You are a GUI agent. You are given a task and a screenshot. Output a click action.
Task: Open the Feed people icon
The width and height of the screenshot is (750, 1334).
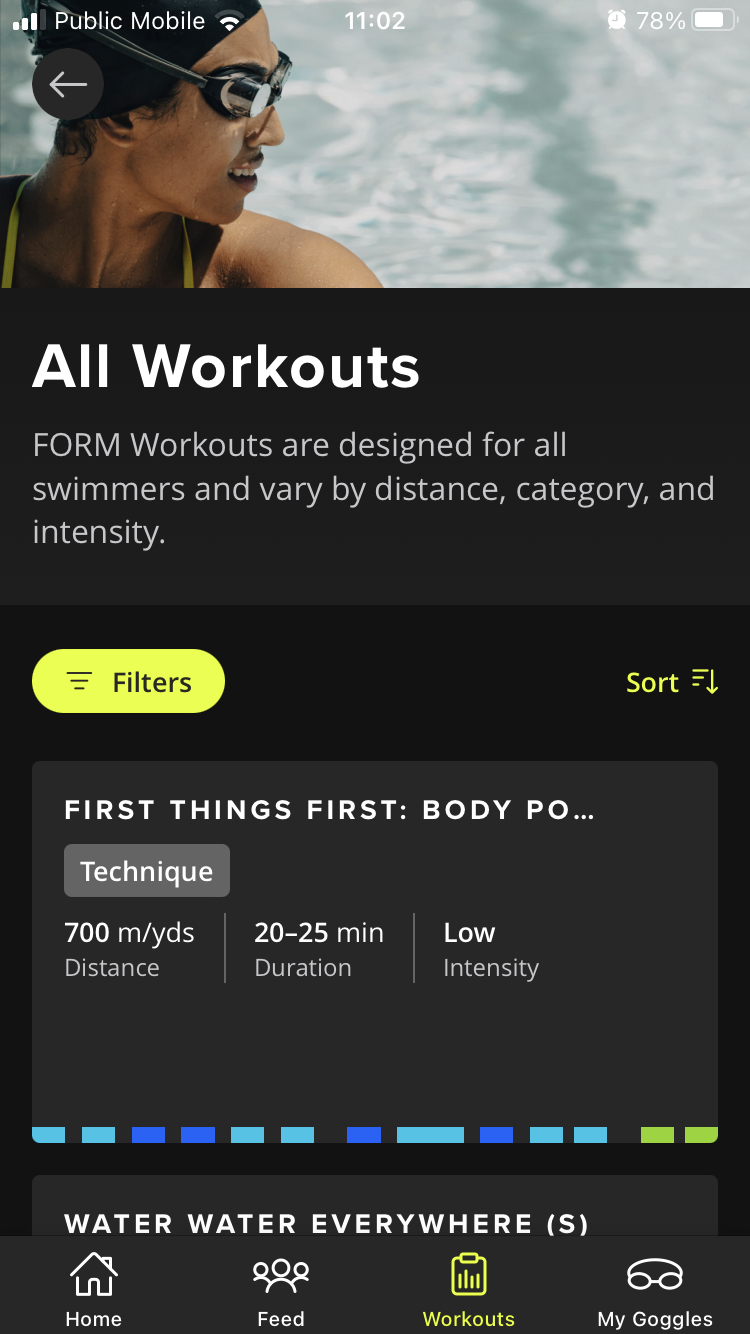point(281,1275)
